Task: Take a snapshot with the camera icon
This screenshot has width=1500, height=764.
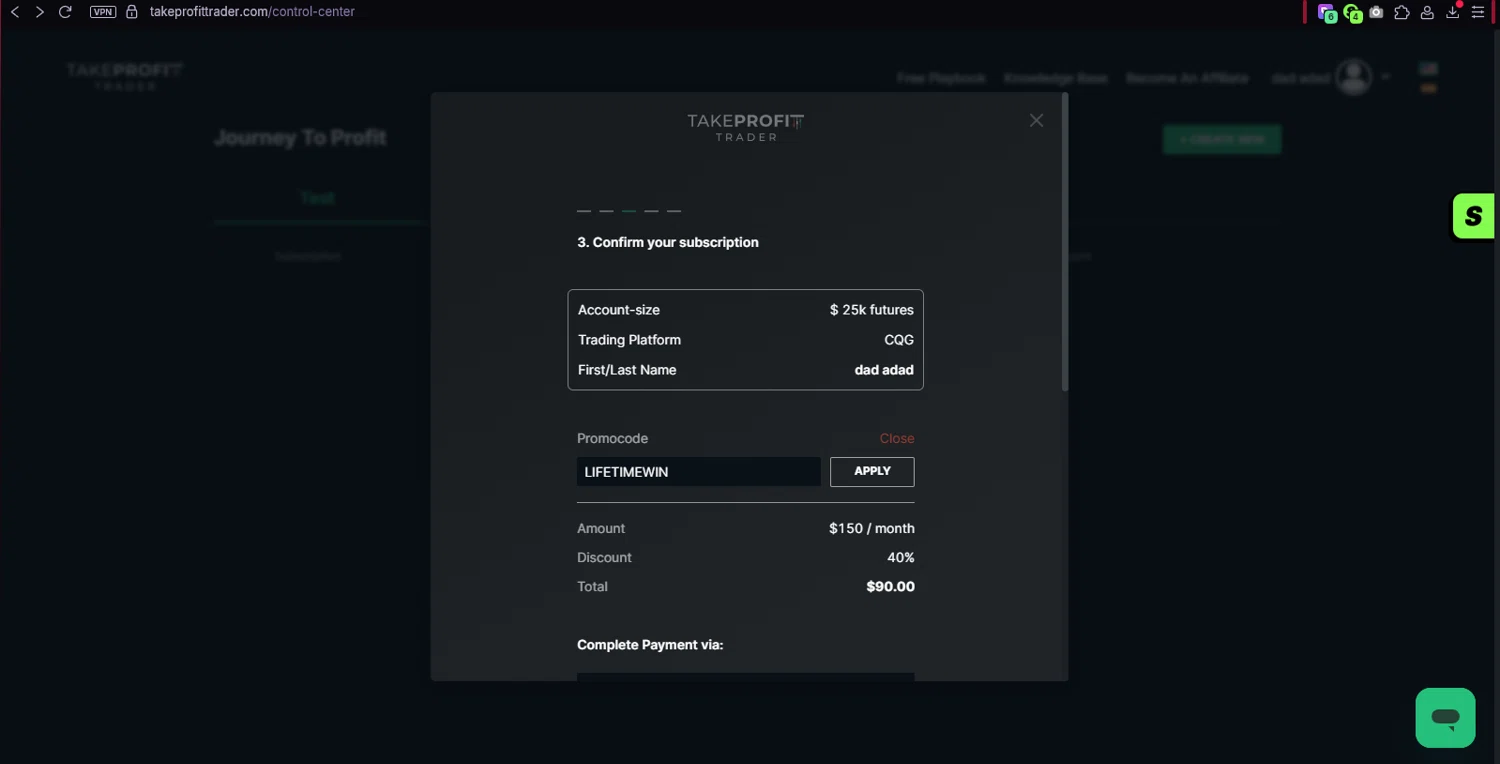Action: pos(1377,12)
